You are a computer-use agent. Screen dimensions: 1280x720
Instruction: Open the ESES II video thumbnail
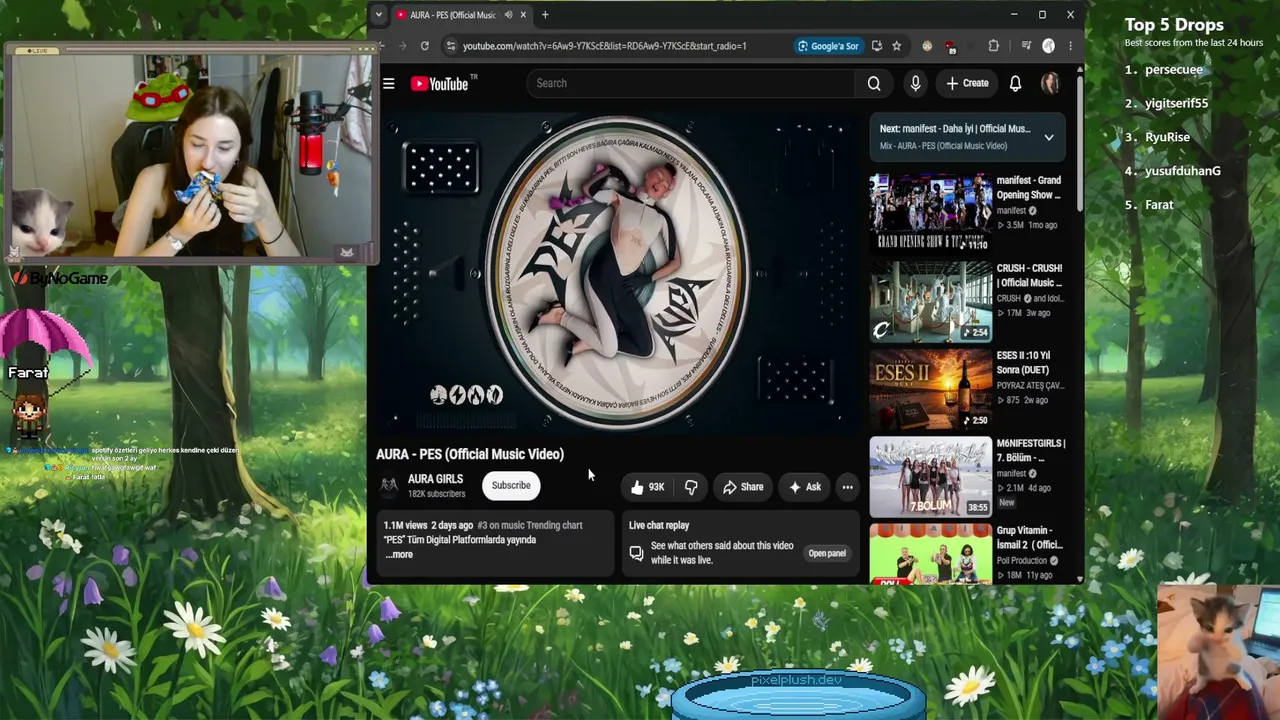point(930,388)
